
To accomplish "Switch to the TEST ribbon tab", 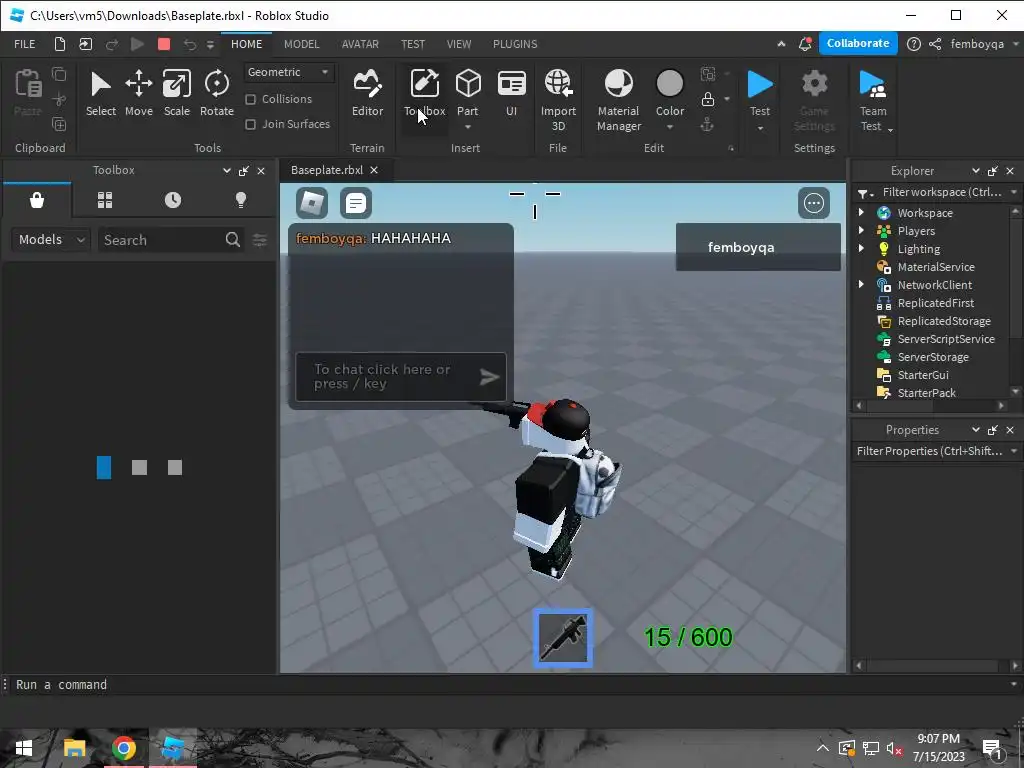I will (x=413, y=44).
